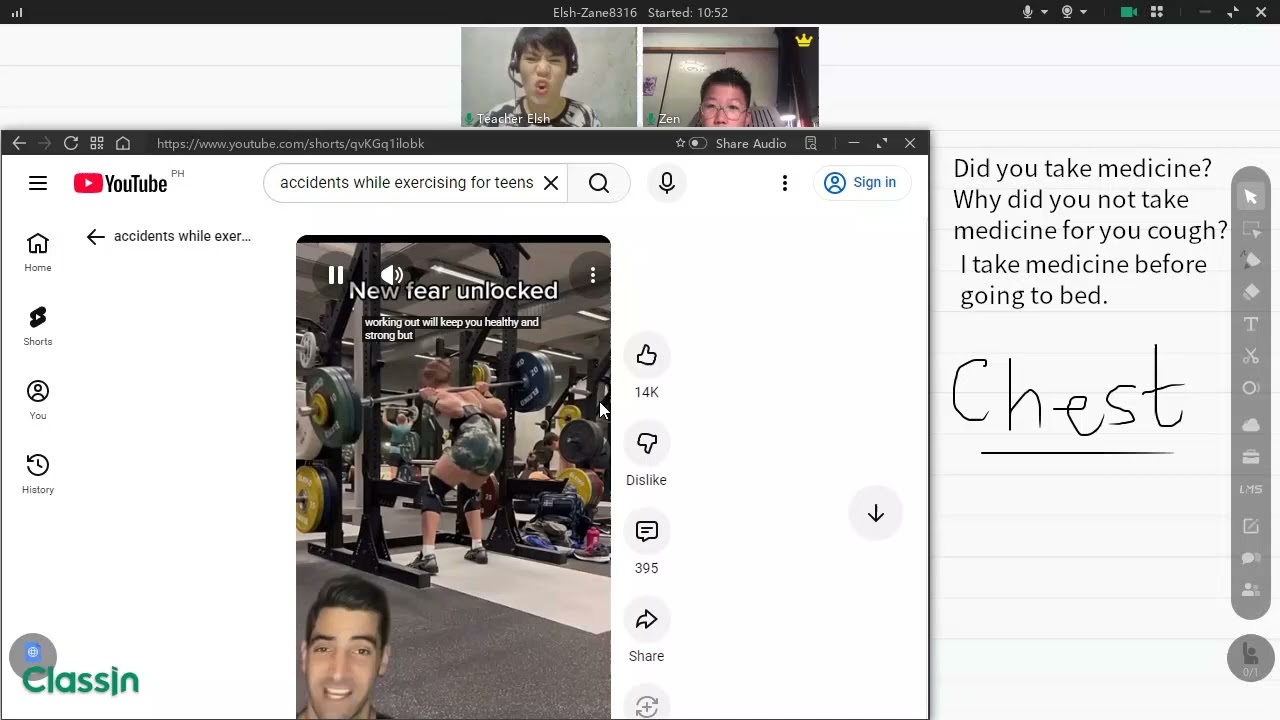
Task: Click the YouTube logo
Action: pos(120,183)
